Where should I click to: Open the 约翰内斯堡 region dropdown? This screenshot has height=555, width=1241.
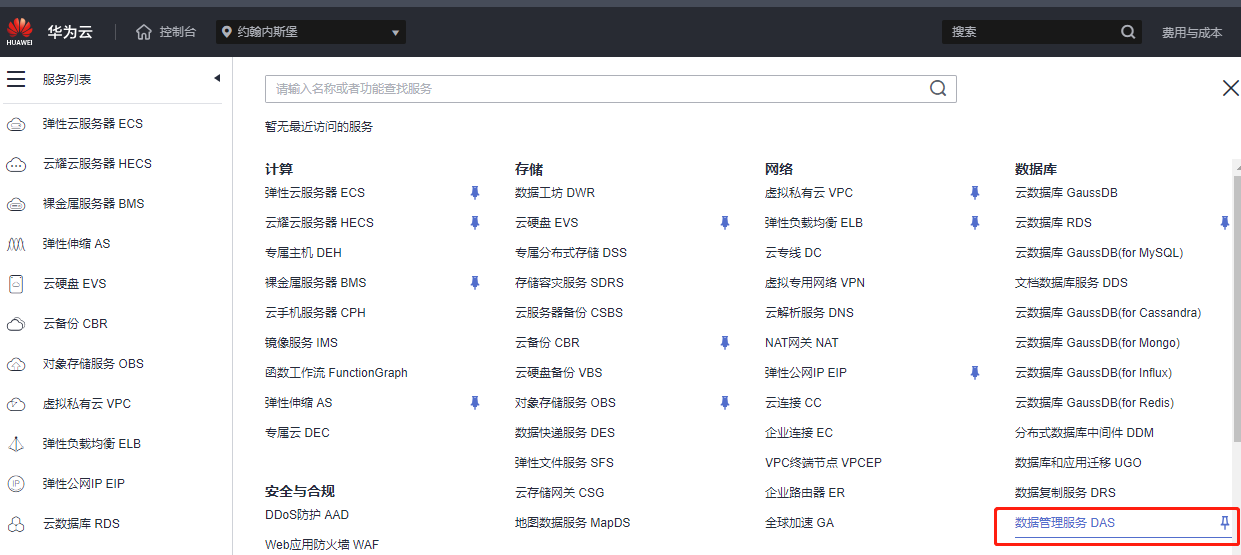point(311,32)
